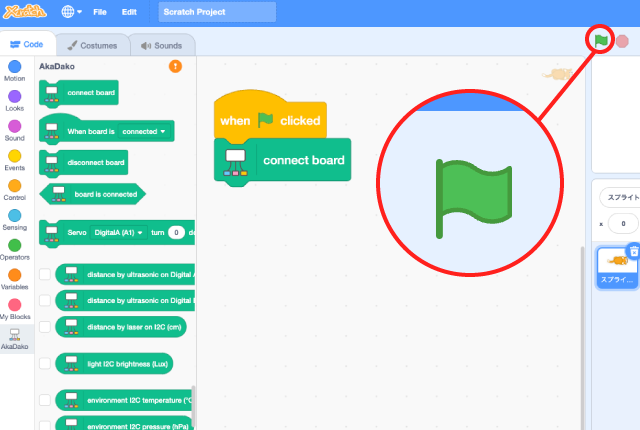Open the connected dropdown in hat block

[144, 131]
